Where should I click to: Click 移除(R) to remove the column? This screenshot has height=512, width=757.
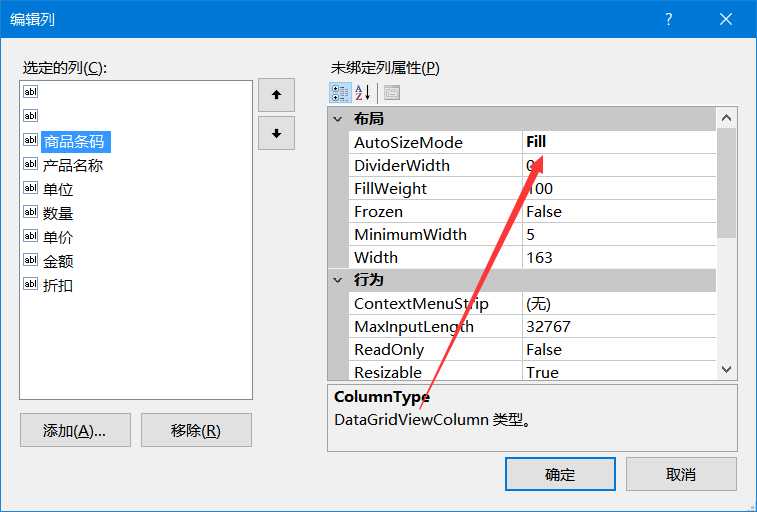click(196, 430)
